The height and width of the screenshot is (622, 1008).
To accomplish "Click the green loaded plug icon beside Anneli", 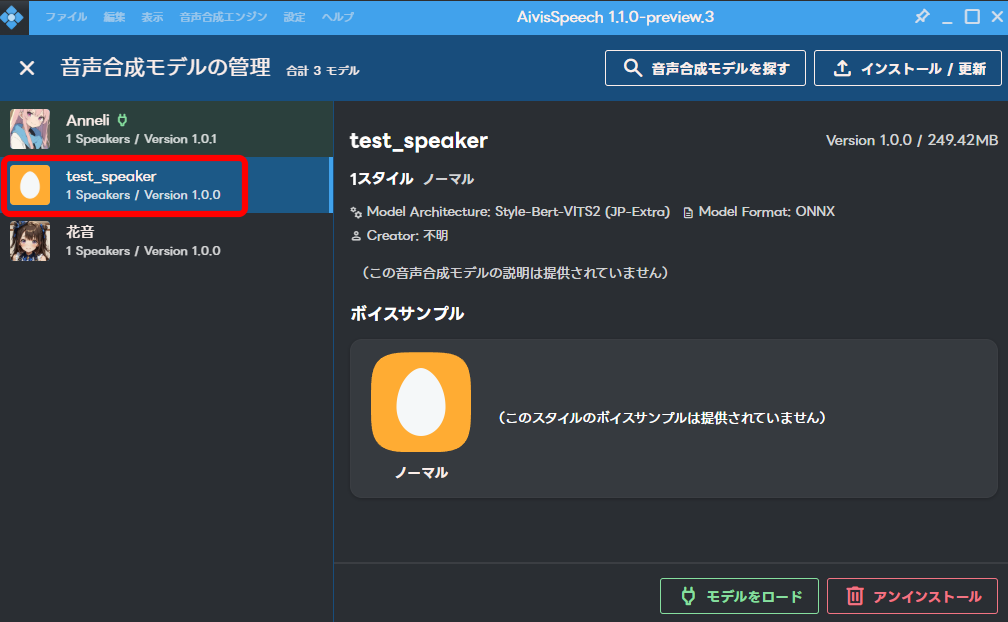I will click(x=122, y=120).
